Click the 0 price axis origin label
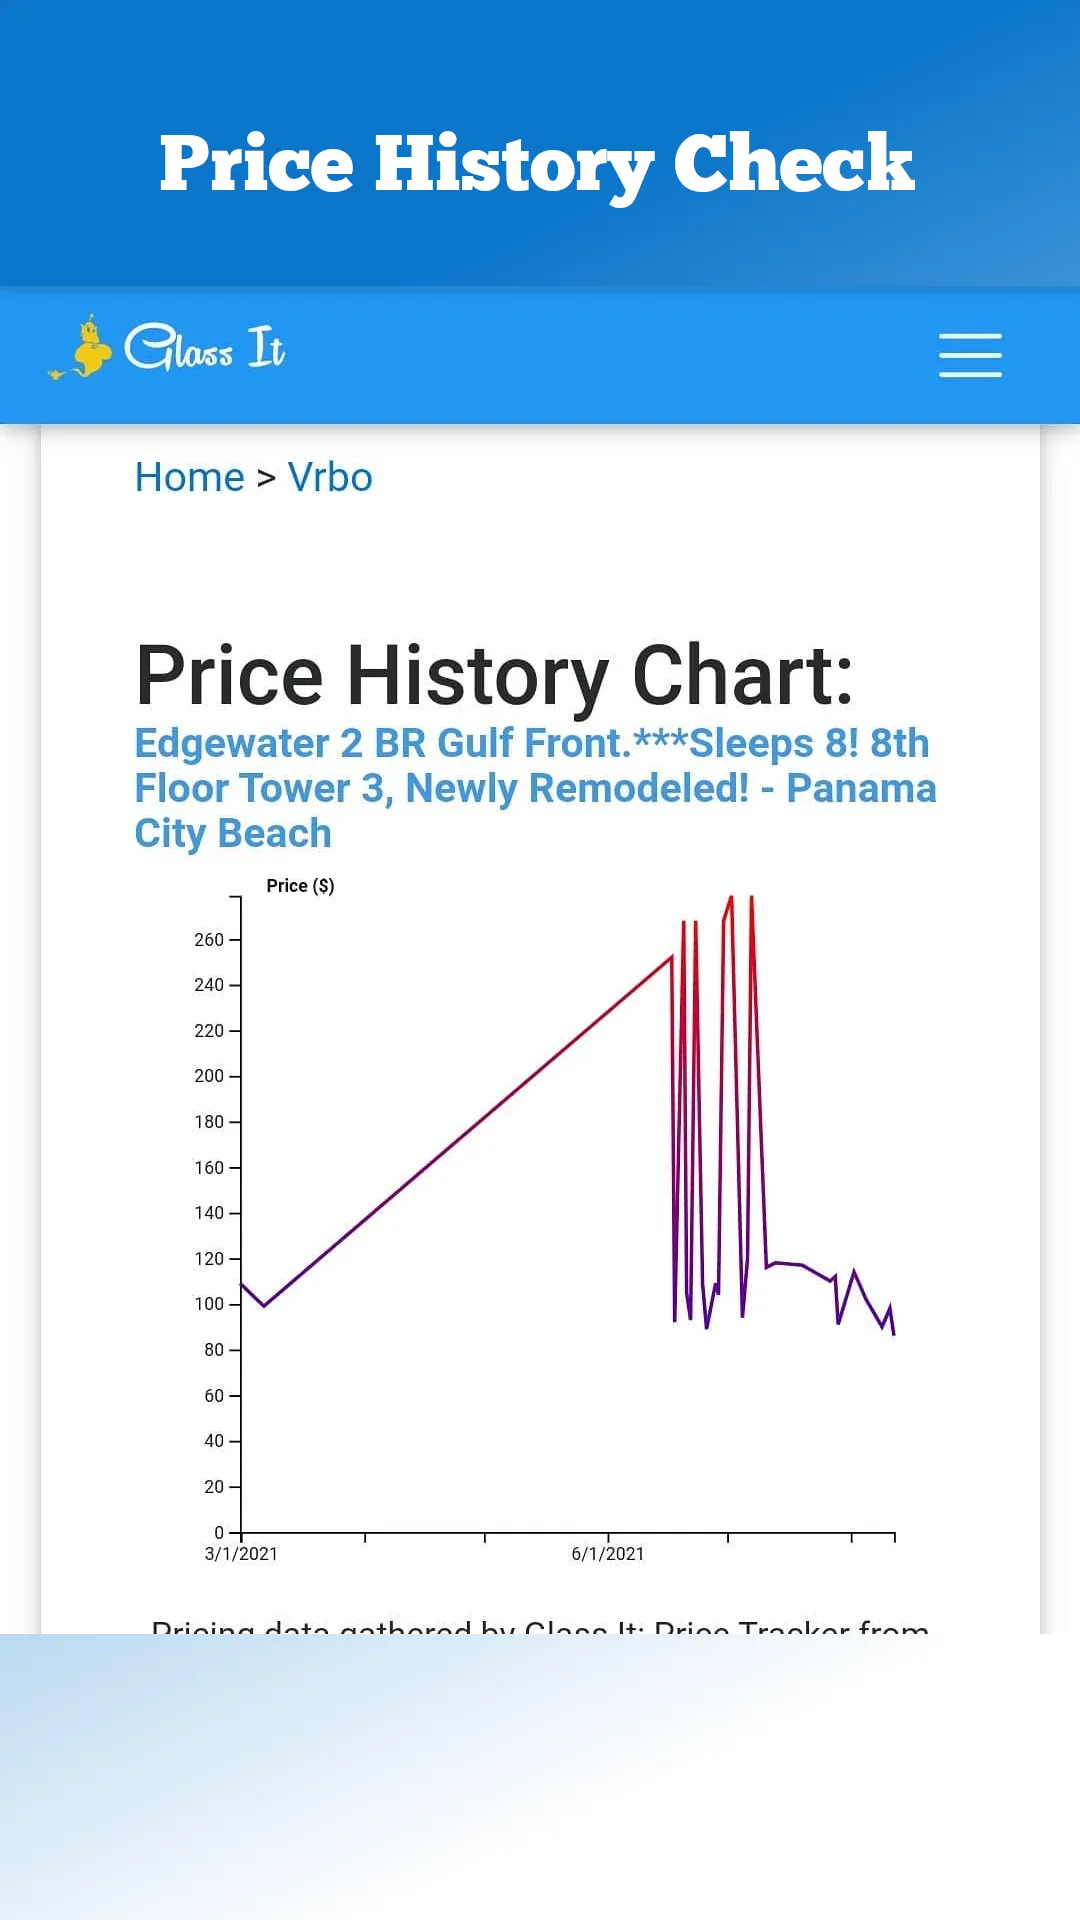Viewport: 1080px width, 1920px height. tap(219, 1533)
